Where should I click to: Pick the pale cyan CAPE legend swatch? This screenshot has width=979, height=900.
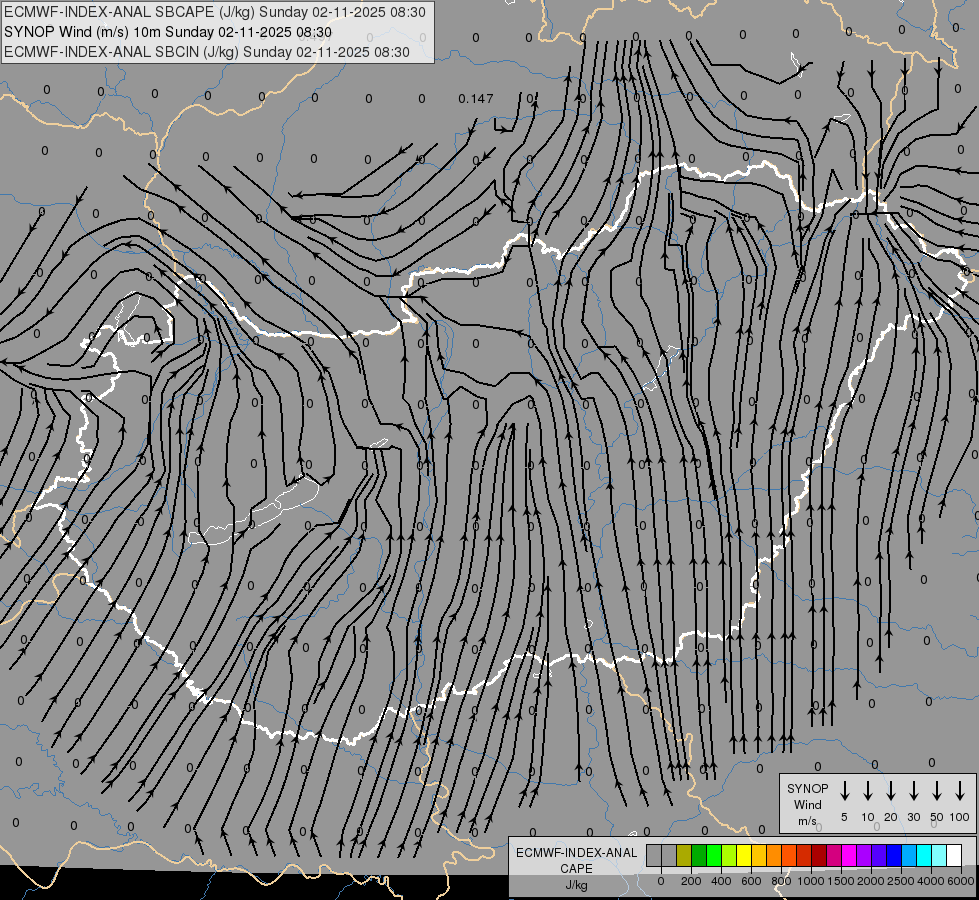(x=939, y=856)
